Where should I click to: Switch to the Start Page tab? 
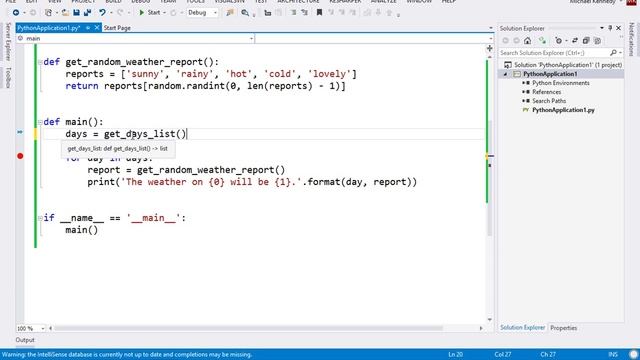(x=117, y=28)
